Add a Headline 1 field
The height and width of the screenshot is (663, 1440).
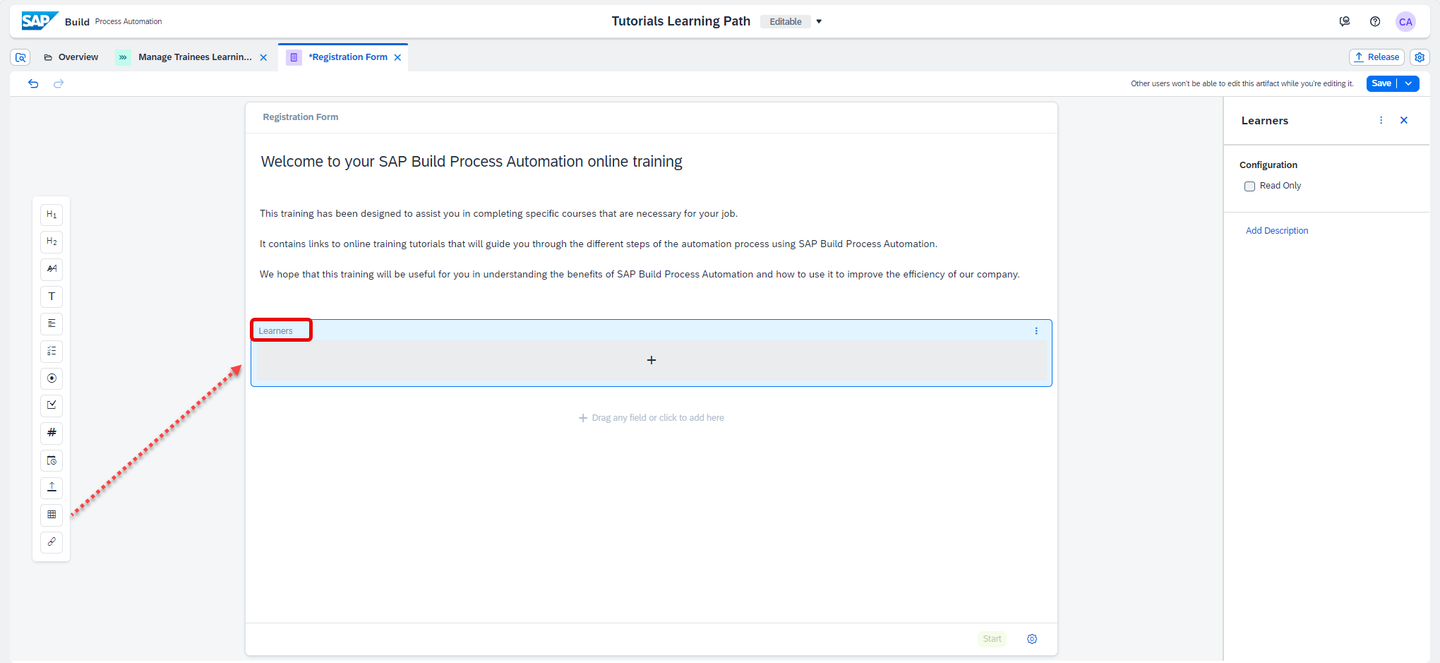(x=51, y=214)
